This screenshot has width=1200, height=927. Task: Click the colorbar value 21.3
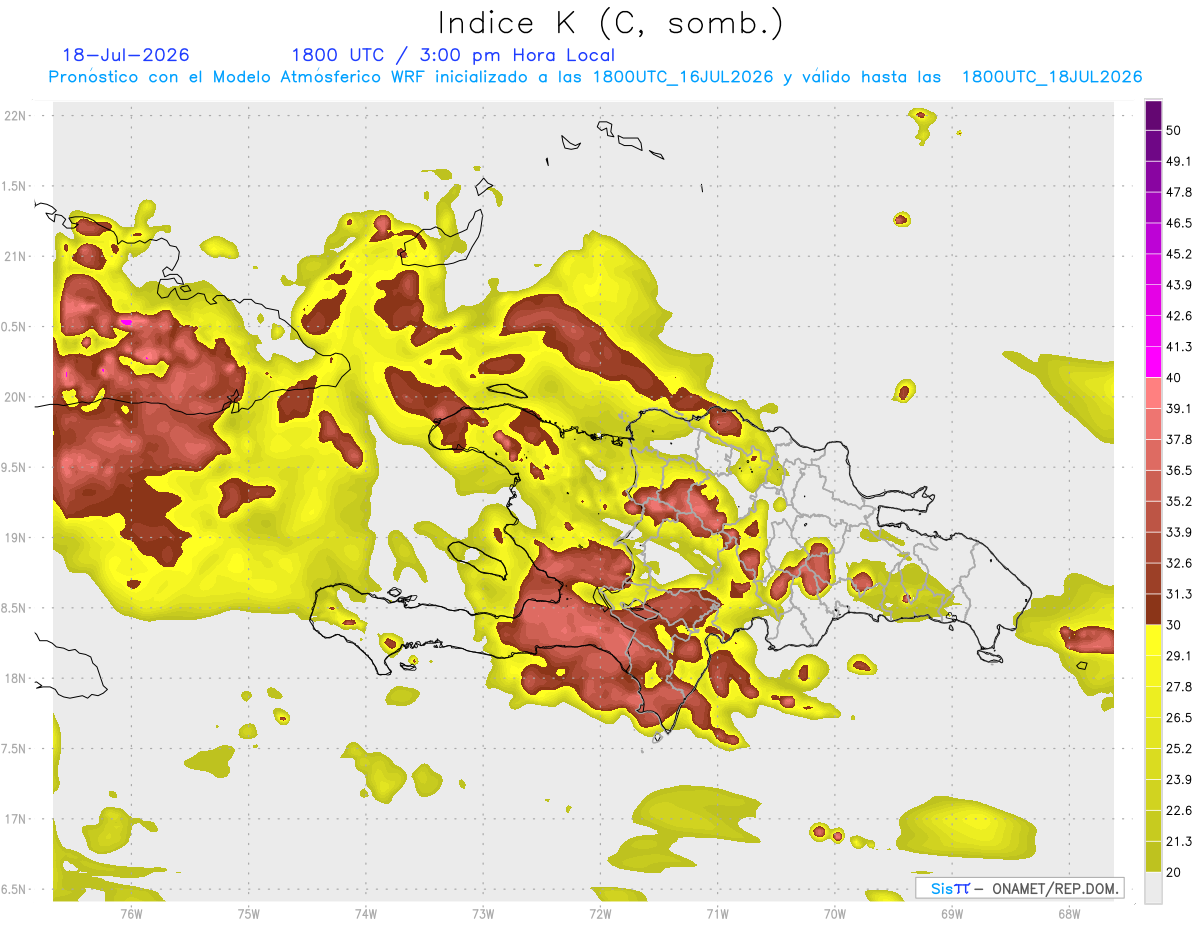[1179, 842]
